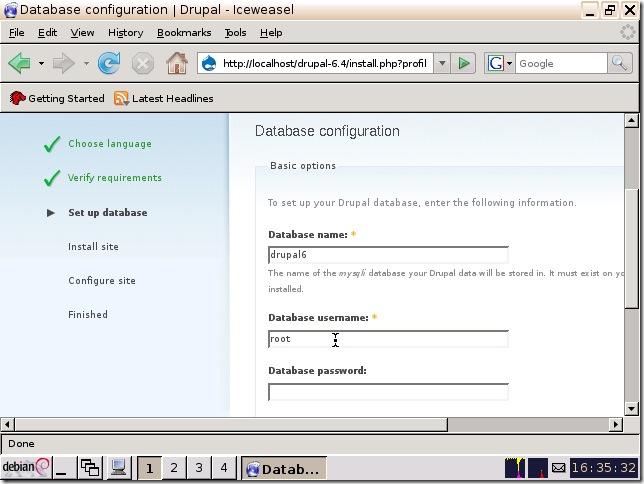The width and height of the screenshot is (644, 484).
Task: Open the Bookmarks menu
Action: 184,32
